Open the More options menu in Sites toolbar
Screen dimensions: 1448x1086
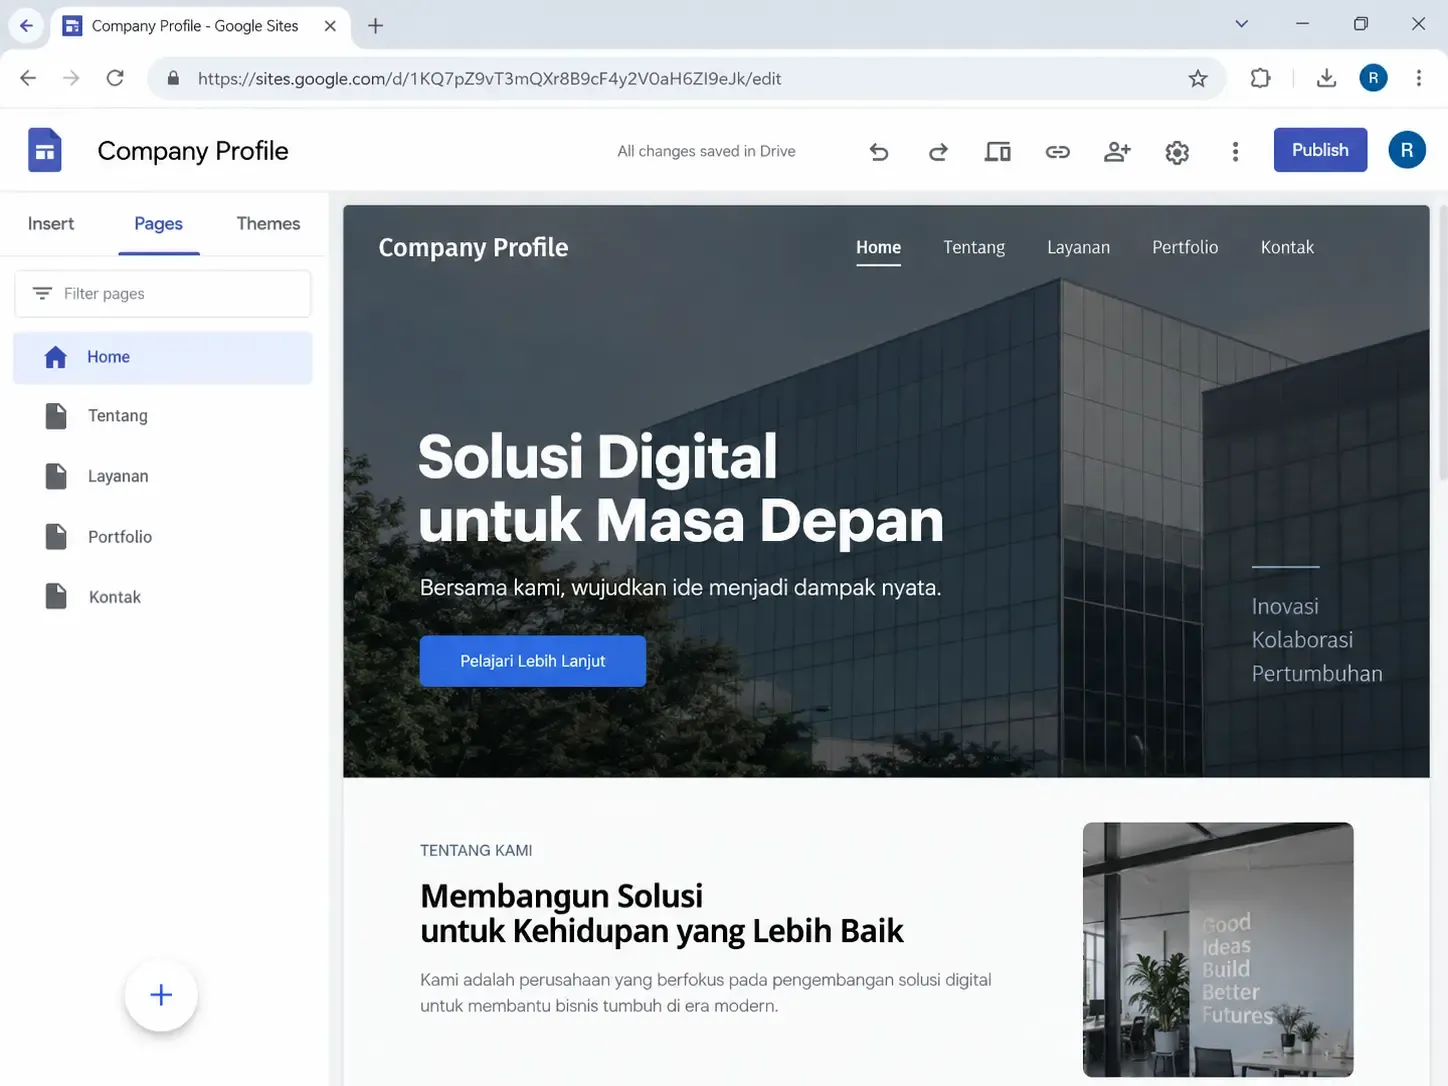pyautogui.click(x=1235, y=152)
